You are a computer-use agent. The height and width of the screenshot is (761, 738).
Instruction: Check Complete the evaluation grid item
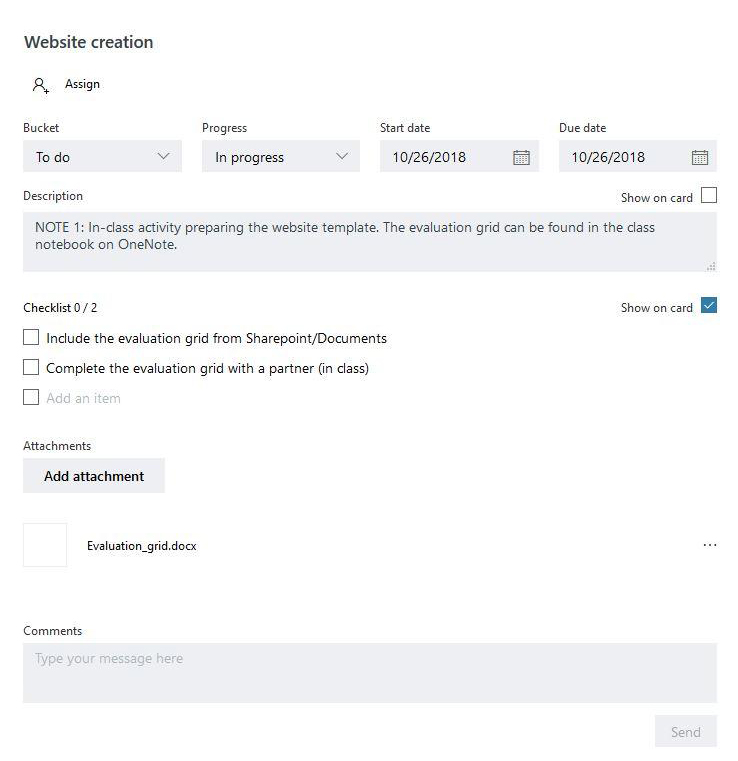(31, 367)
